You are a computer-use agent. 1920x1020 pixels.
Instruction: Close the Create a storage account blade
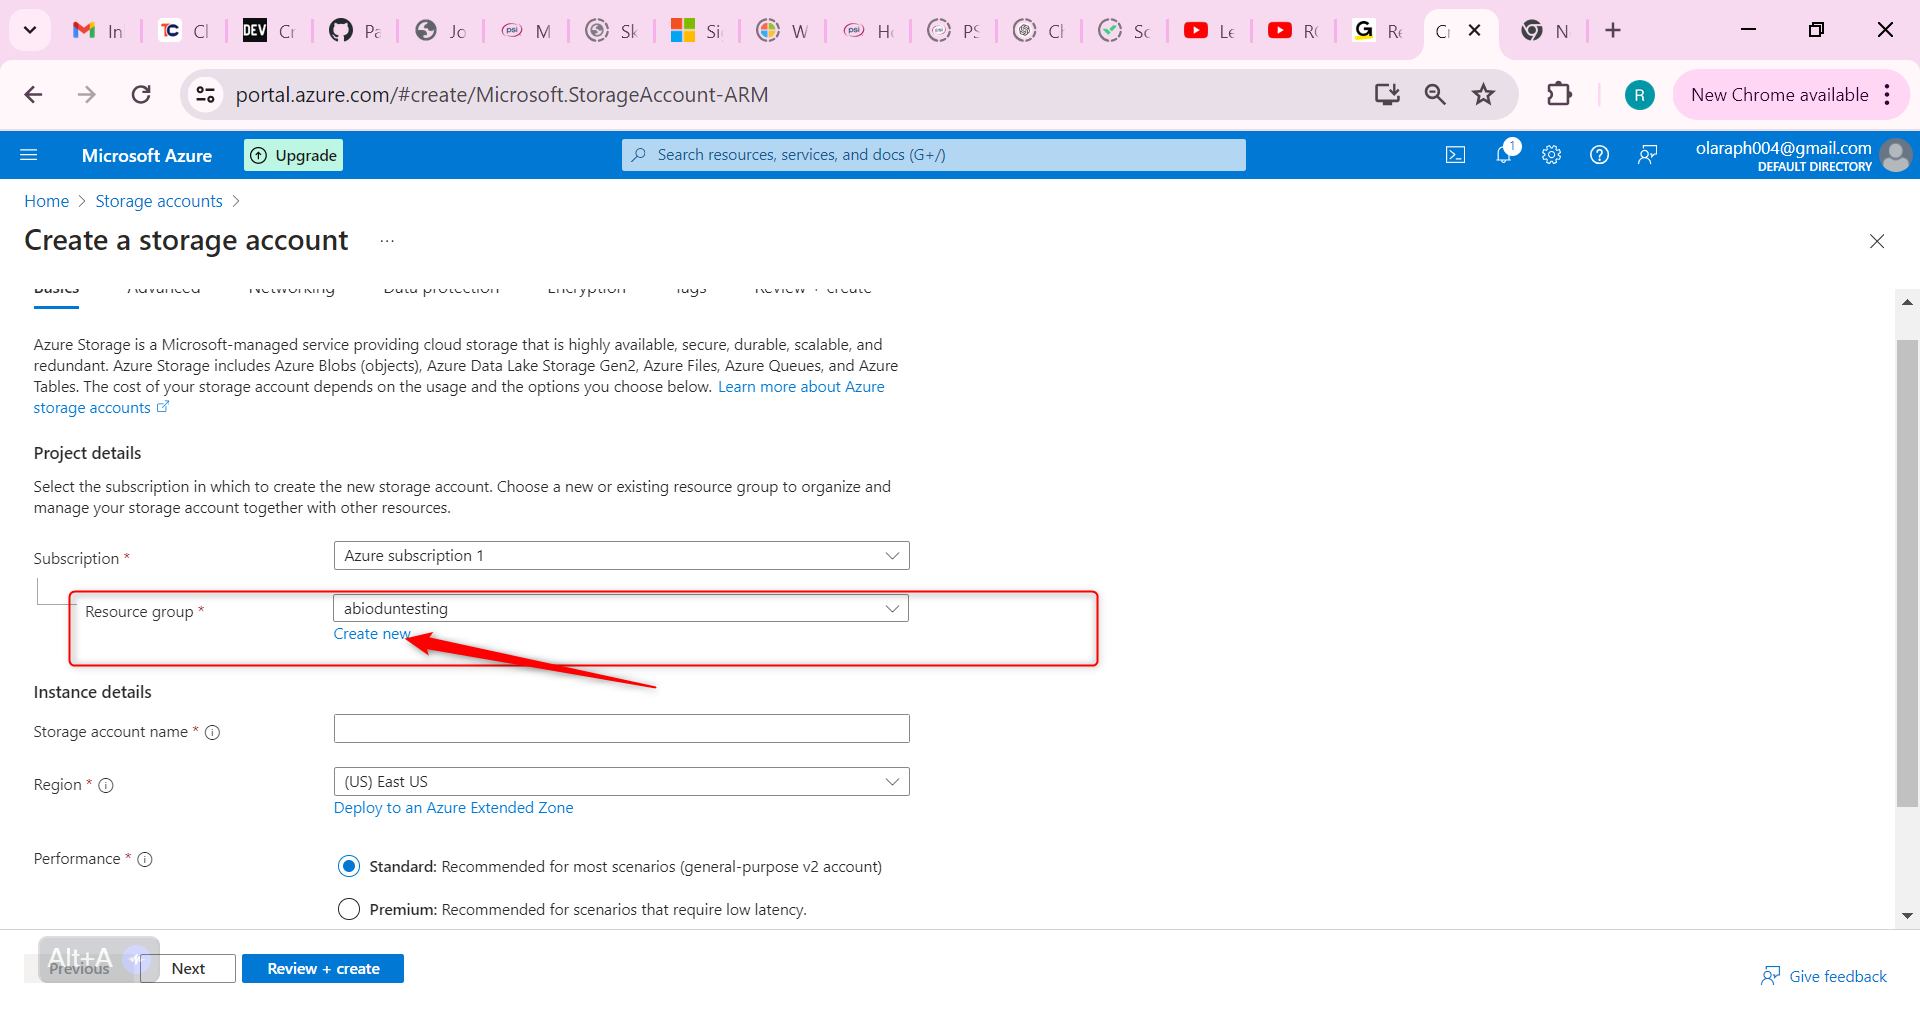point(1877,241)
